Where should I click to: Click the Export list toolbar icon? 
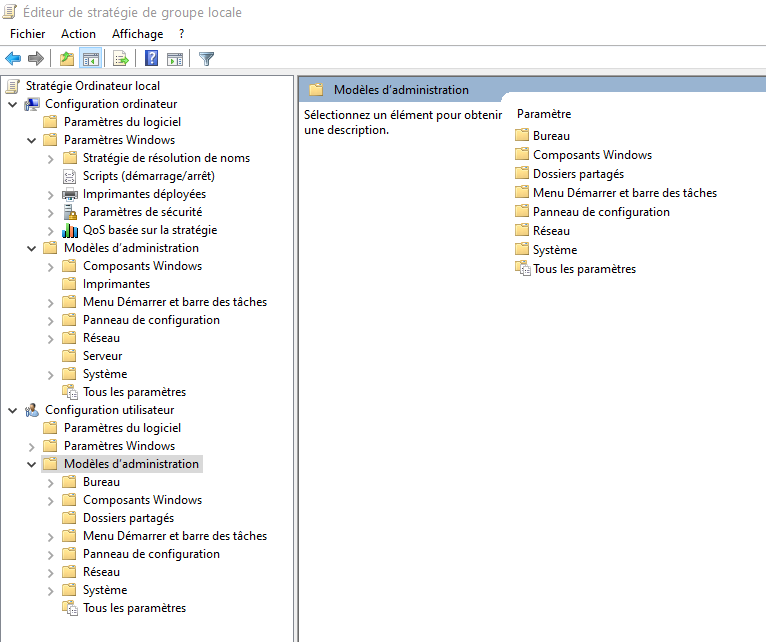click(x=121, y=59)
